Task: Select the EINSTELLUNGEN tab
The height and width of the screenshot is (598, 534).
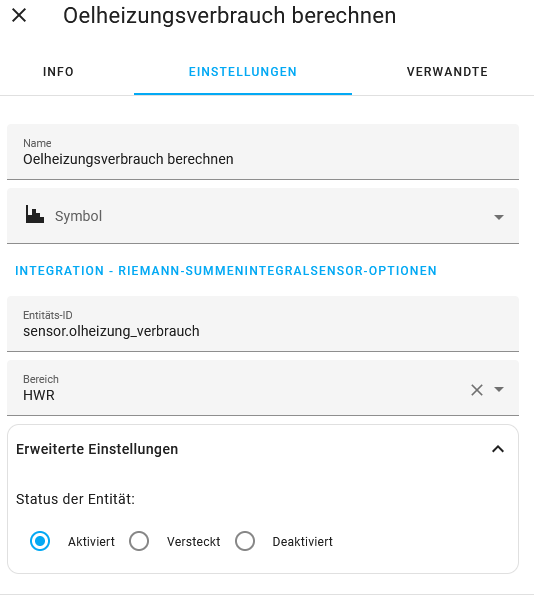Action: tap(243, 72)
